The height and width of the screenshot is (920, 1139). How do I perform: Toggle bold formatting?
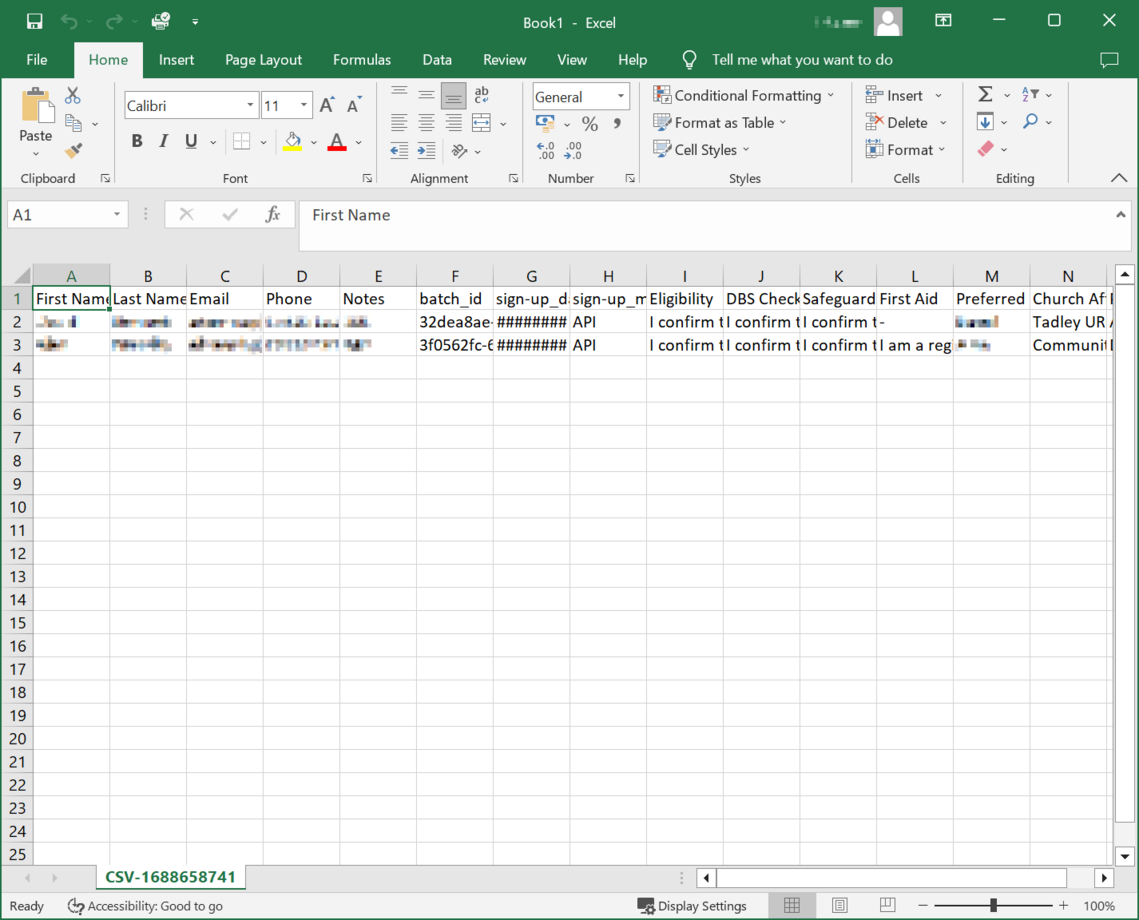click(x=137, y=141)
